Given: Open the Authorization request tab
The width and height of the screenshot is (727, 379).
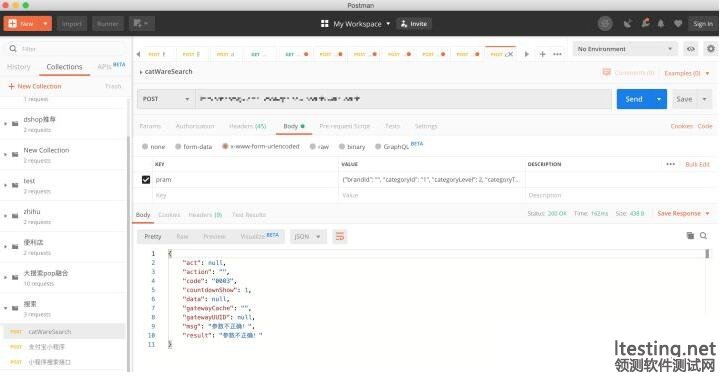Looking at the screenshot, I should [x=195, y=126].
